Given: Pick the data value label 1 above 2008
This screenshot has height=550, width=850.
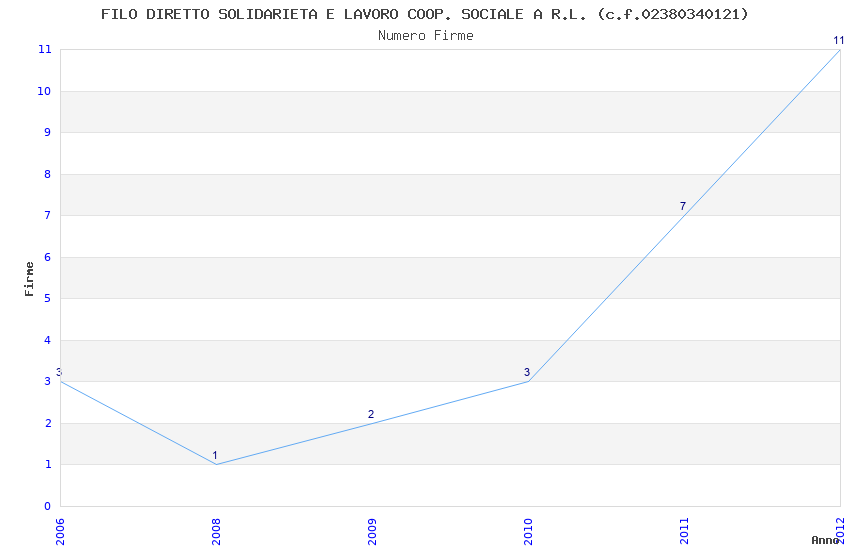Looking at the screenshot, I should pos(215,455).
